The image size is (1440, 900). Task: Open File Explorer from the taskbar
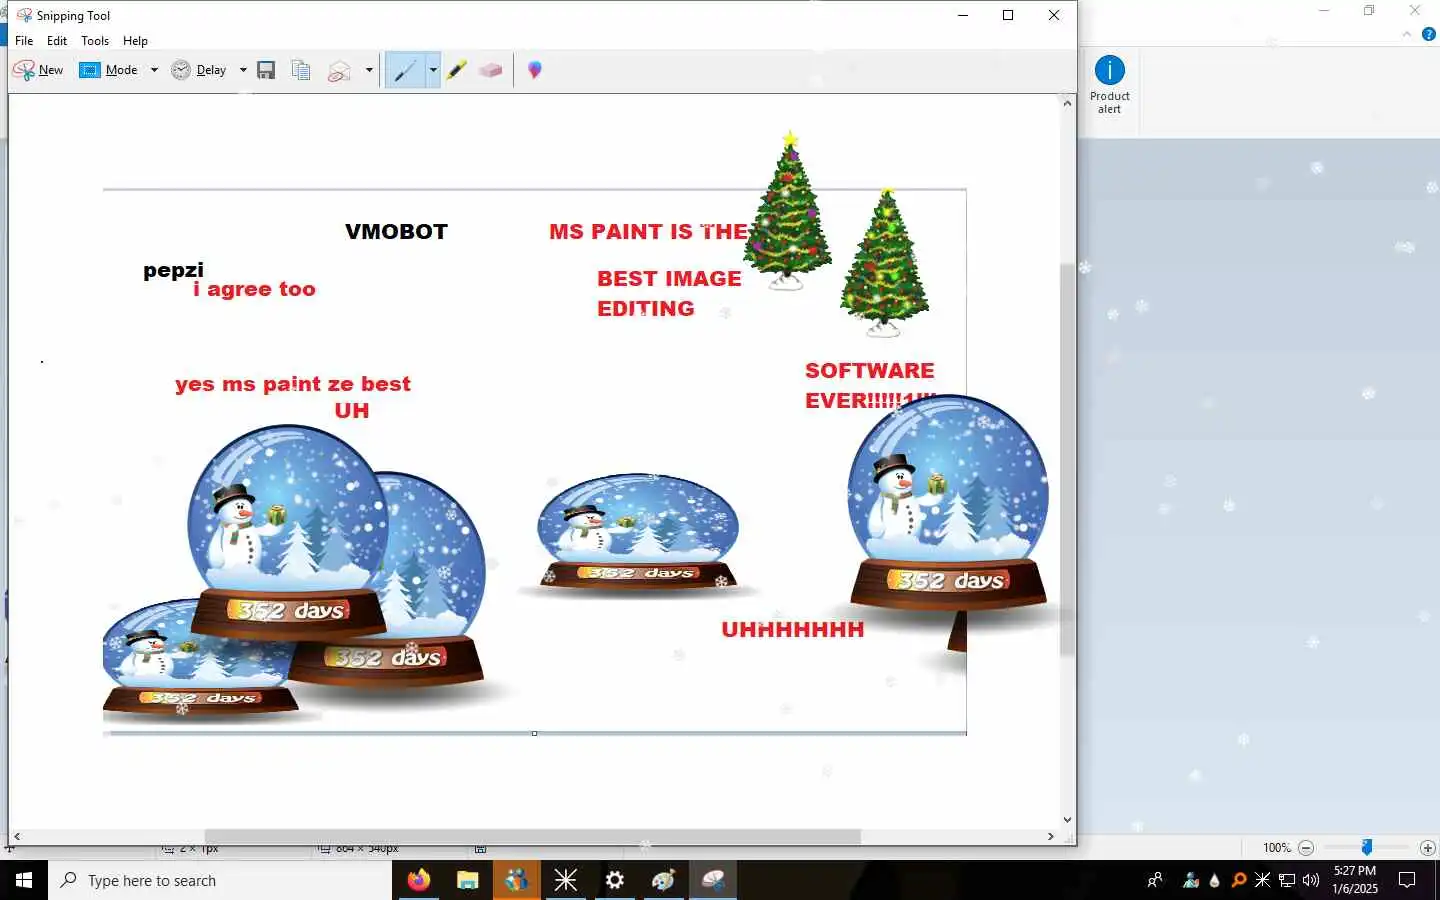tap(467, 880)
